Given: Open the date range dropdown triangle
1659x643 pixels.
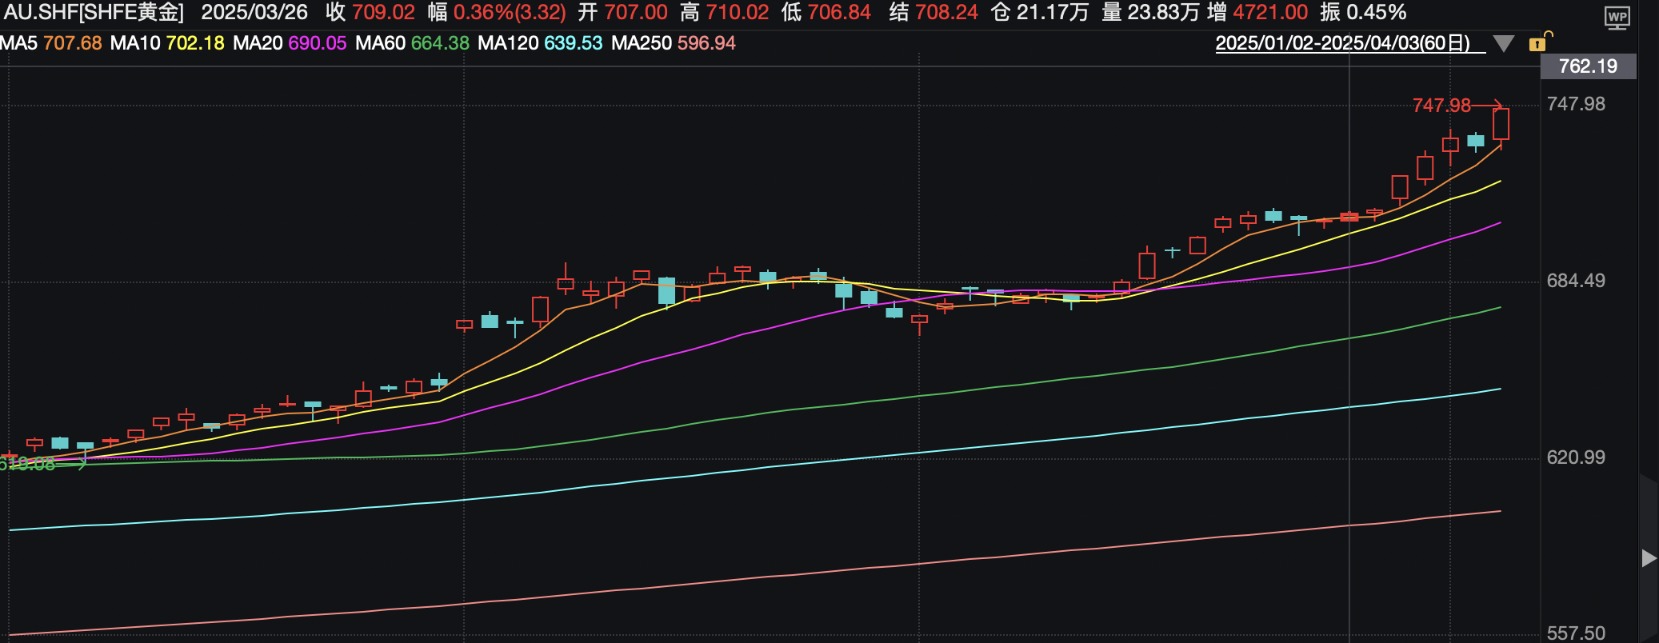Looking at the screenshot, I should click(1503, 44).
